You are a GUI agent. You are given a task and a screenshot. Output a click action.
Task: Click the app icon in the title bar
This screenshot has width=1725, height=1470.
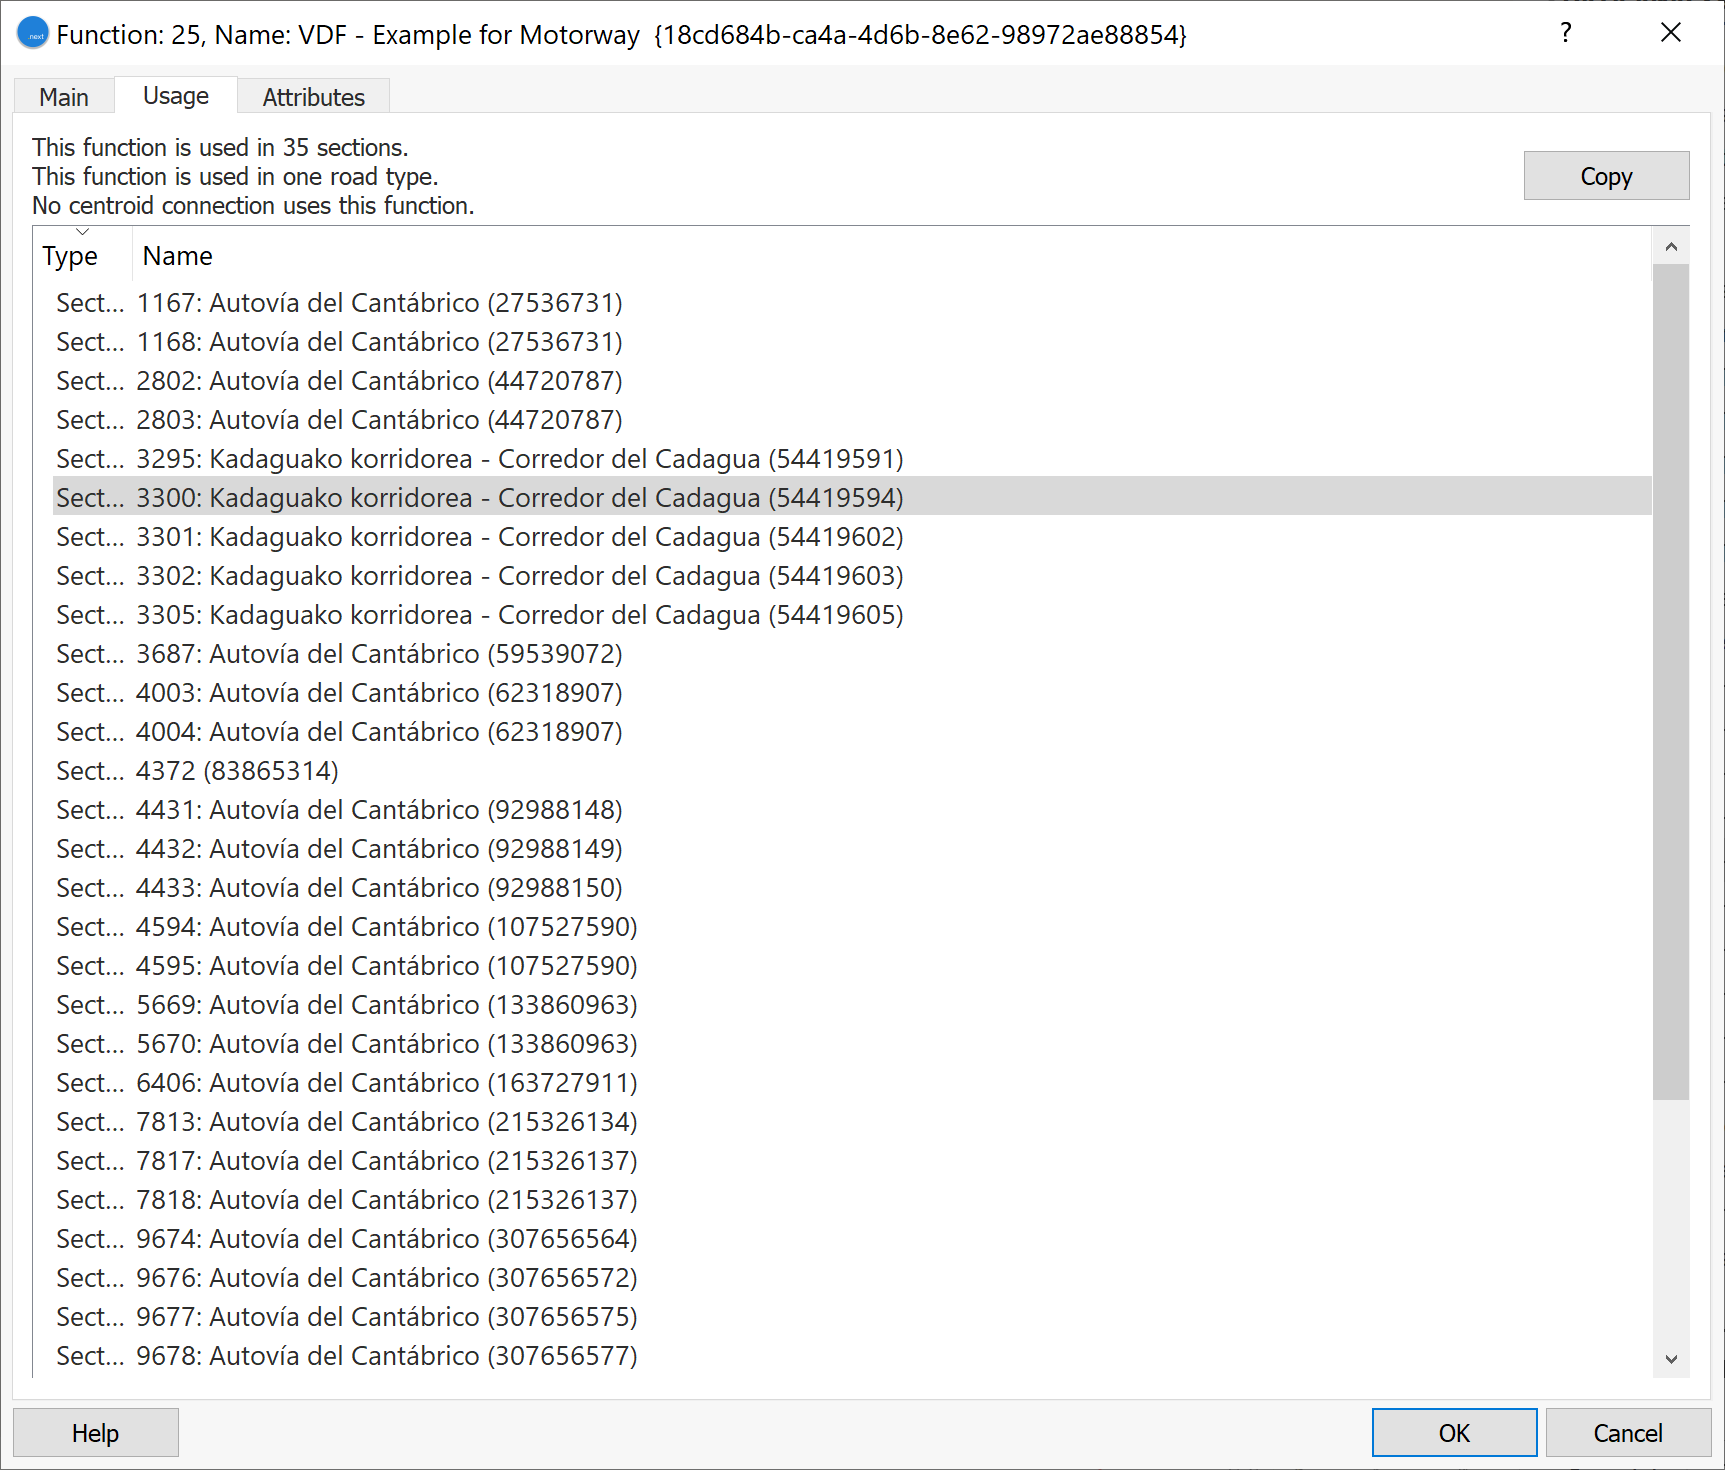pyautogui.click(x=33, y=34)
